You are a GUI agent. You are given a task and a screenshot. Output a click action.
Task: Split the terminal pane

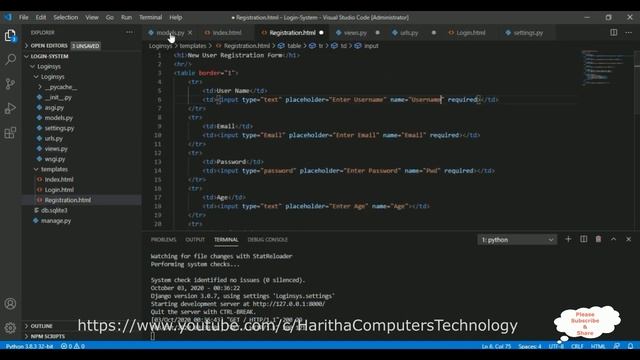(584, 240)
